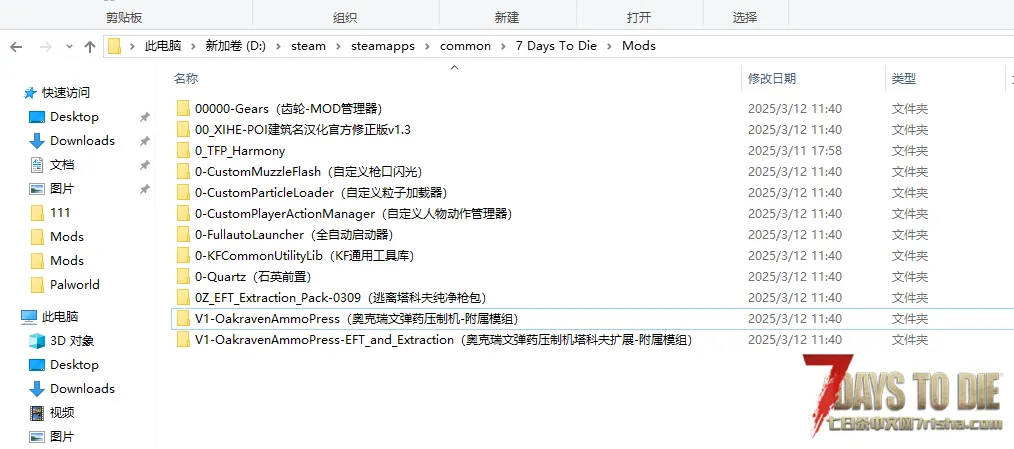Select V1-OakravenAmmoPress（奥克瑞文弹药压制机-附属模组）folder icon
The width and height of the screenshot is (1014, 449).
point(182,318)
